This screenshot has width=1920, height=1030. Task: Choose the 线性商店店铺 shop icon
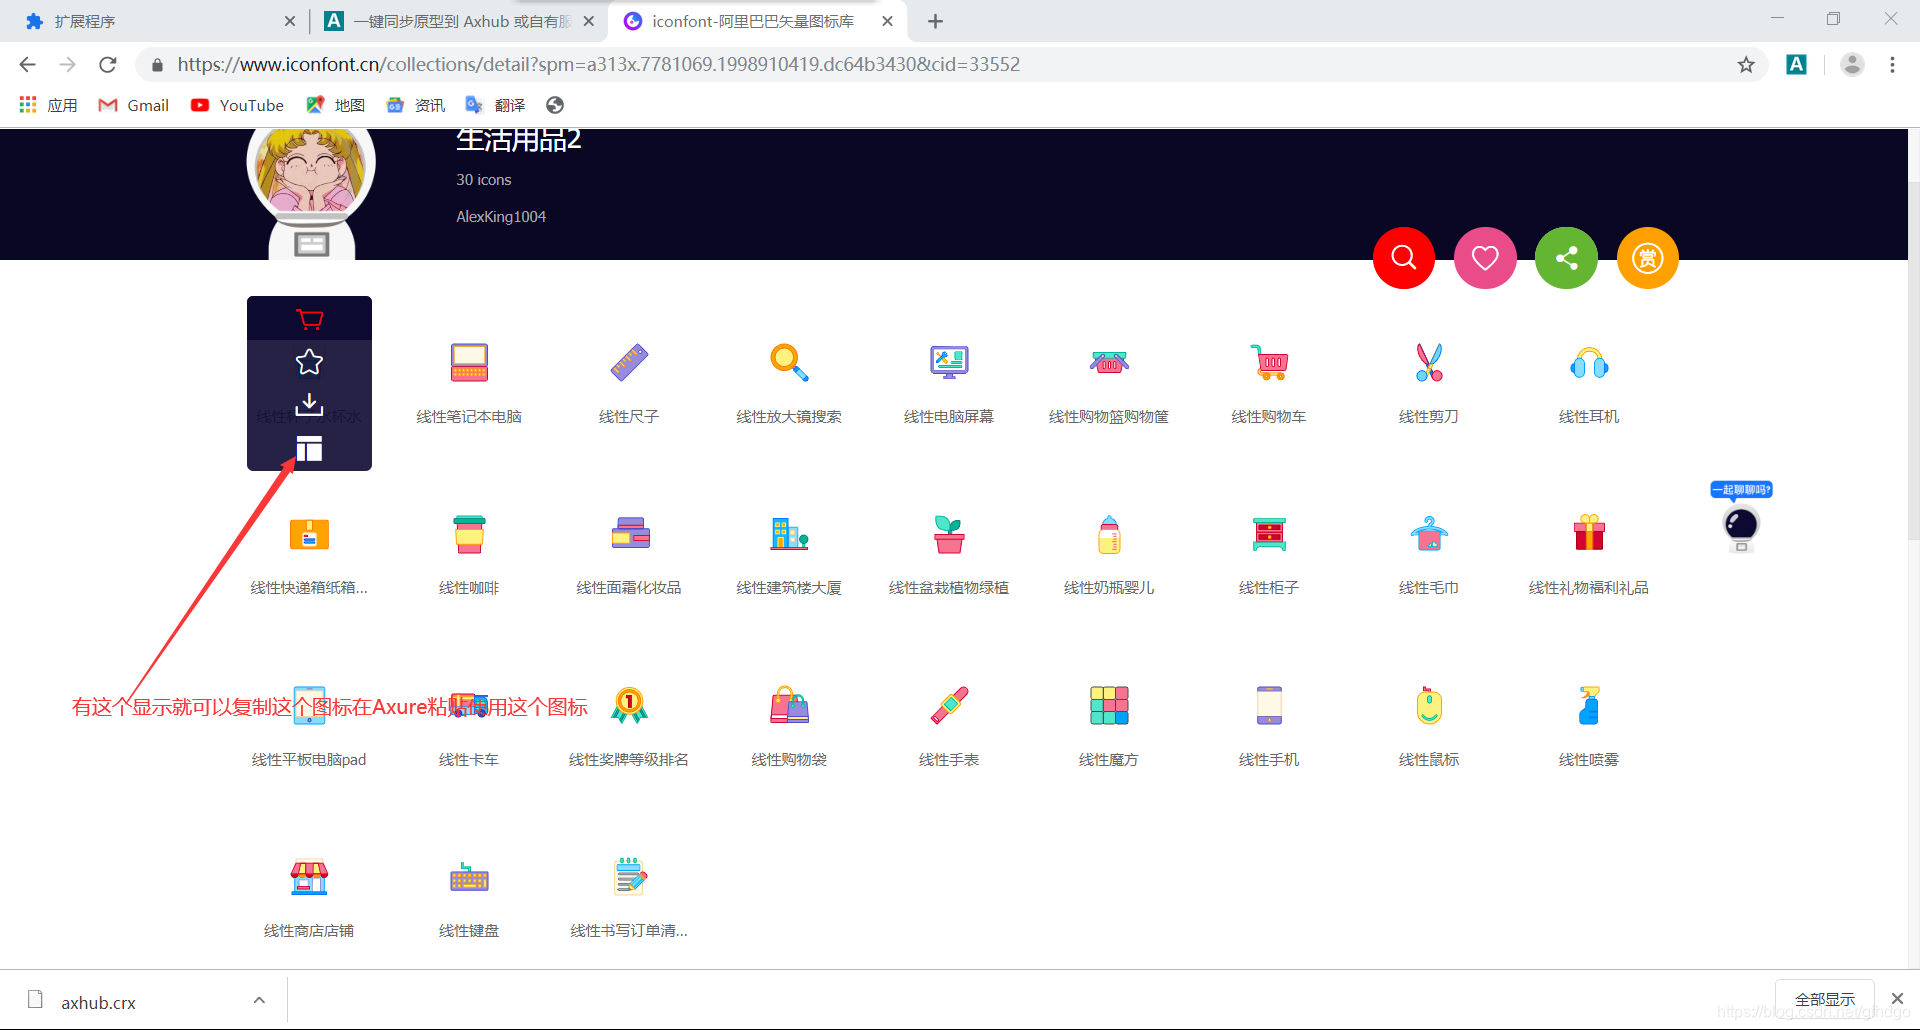(309, 877)
